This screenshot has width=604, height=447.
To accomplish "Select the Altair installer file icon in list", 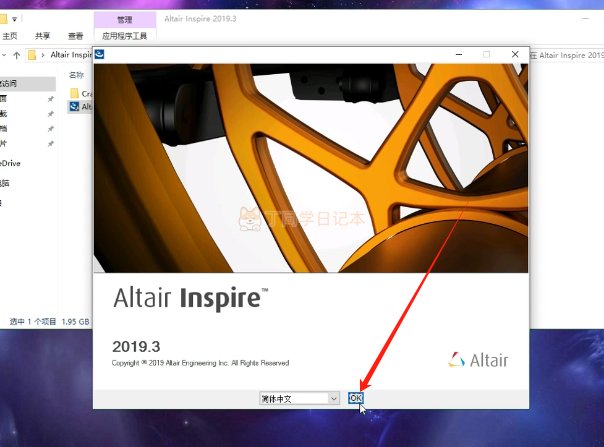I will [x=74, y=107].
